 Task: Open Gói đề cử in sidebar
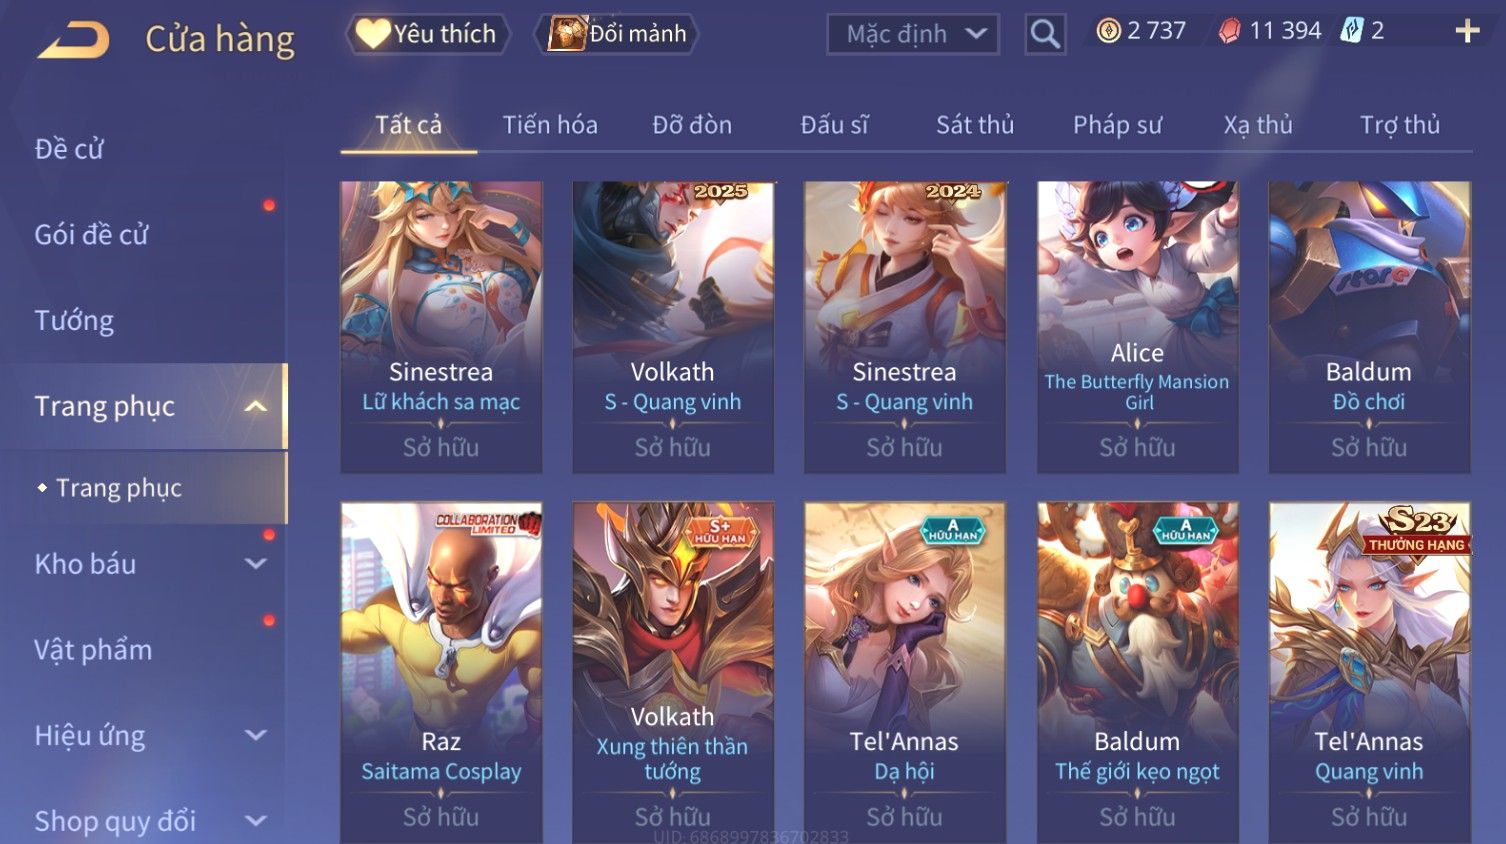click(x=91, y=235)
